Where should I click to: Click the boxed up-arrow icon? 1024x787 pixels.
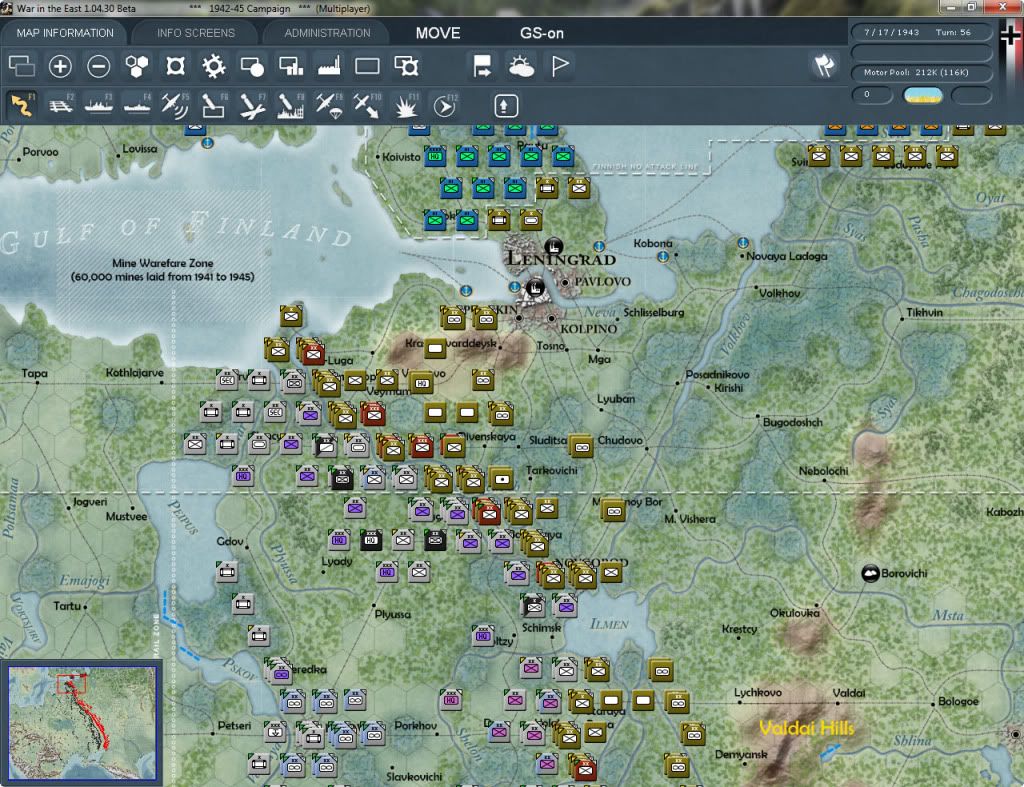point(506,106)
